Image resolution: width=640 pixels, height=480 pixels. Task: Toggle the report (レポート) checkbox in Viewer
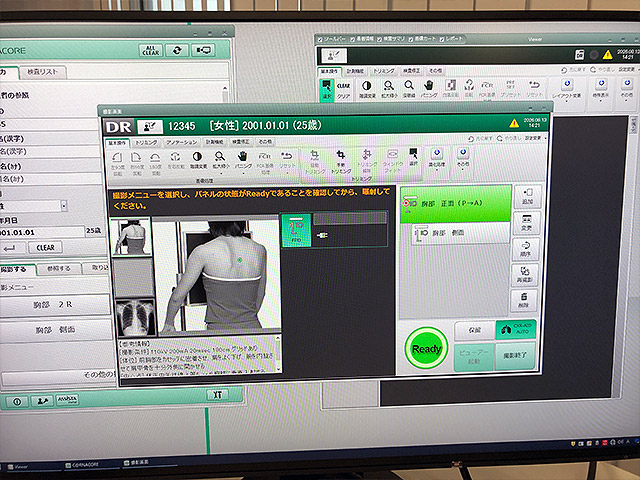(x=442, y=40)
